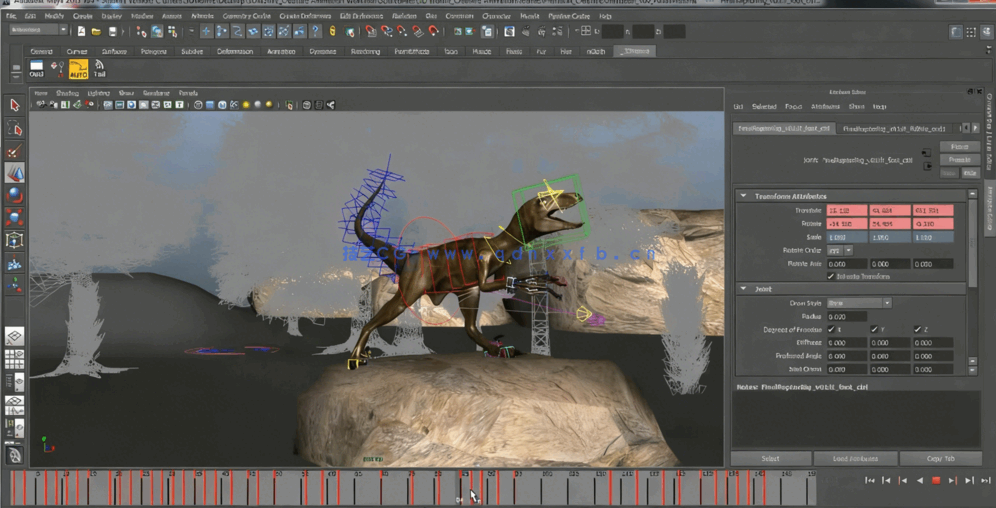Uncheck Degrees of Freedom Z checkbox
The width and height of the screenshot is (996, 508).
point(917,329)
